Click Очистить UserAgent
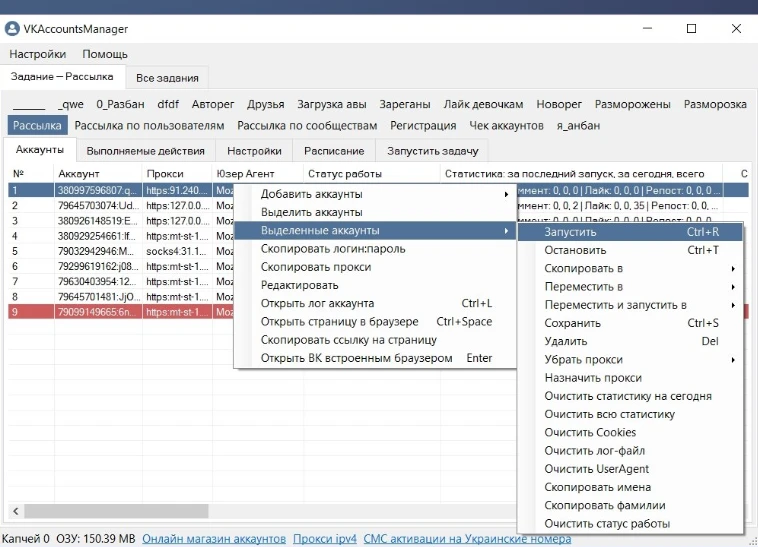 pyautogui.click(x=630, y=469)
